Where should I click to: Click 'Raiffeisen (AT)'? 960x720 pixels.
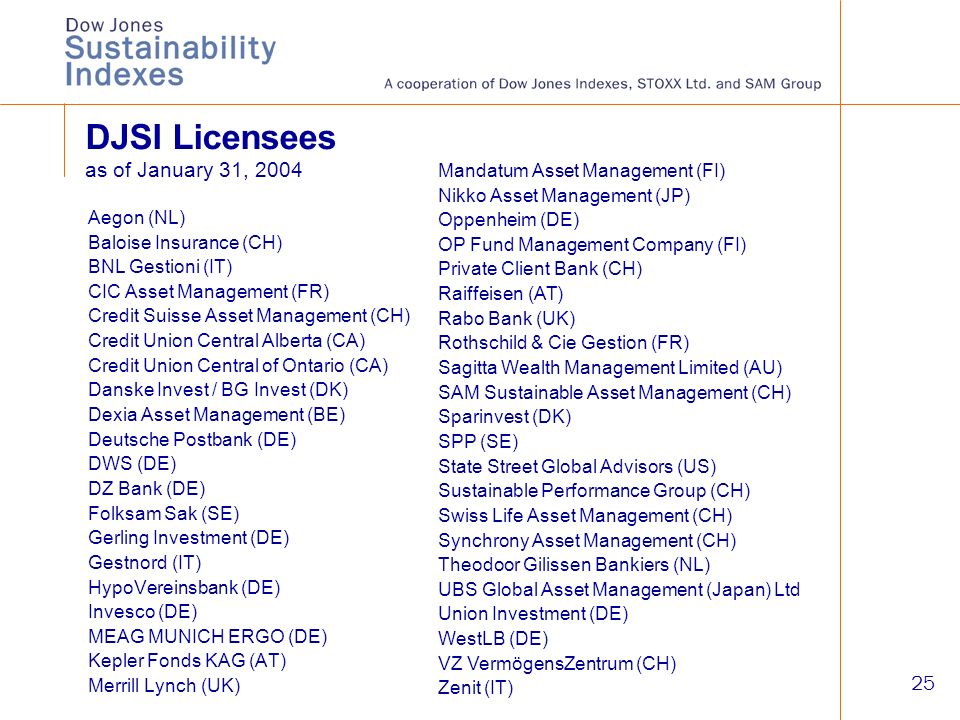[501, 294]
